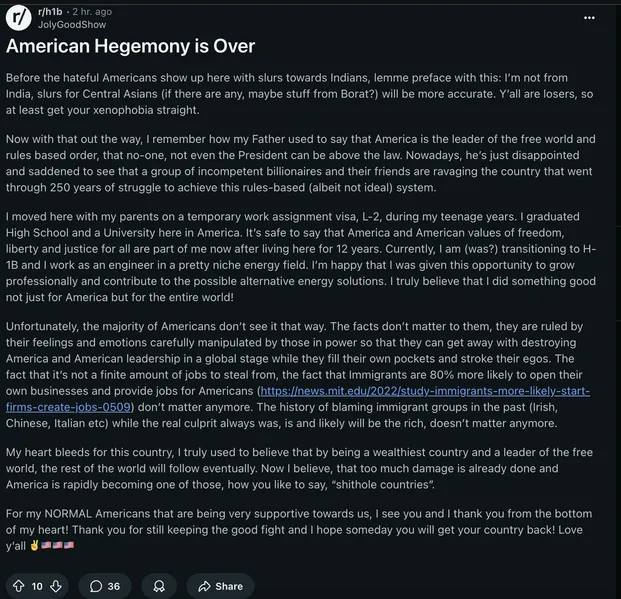Click the post title American Hegemony is Over
The height and width of the screenshot is (599, 621).
coord(131,46)
